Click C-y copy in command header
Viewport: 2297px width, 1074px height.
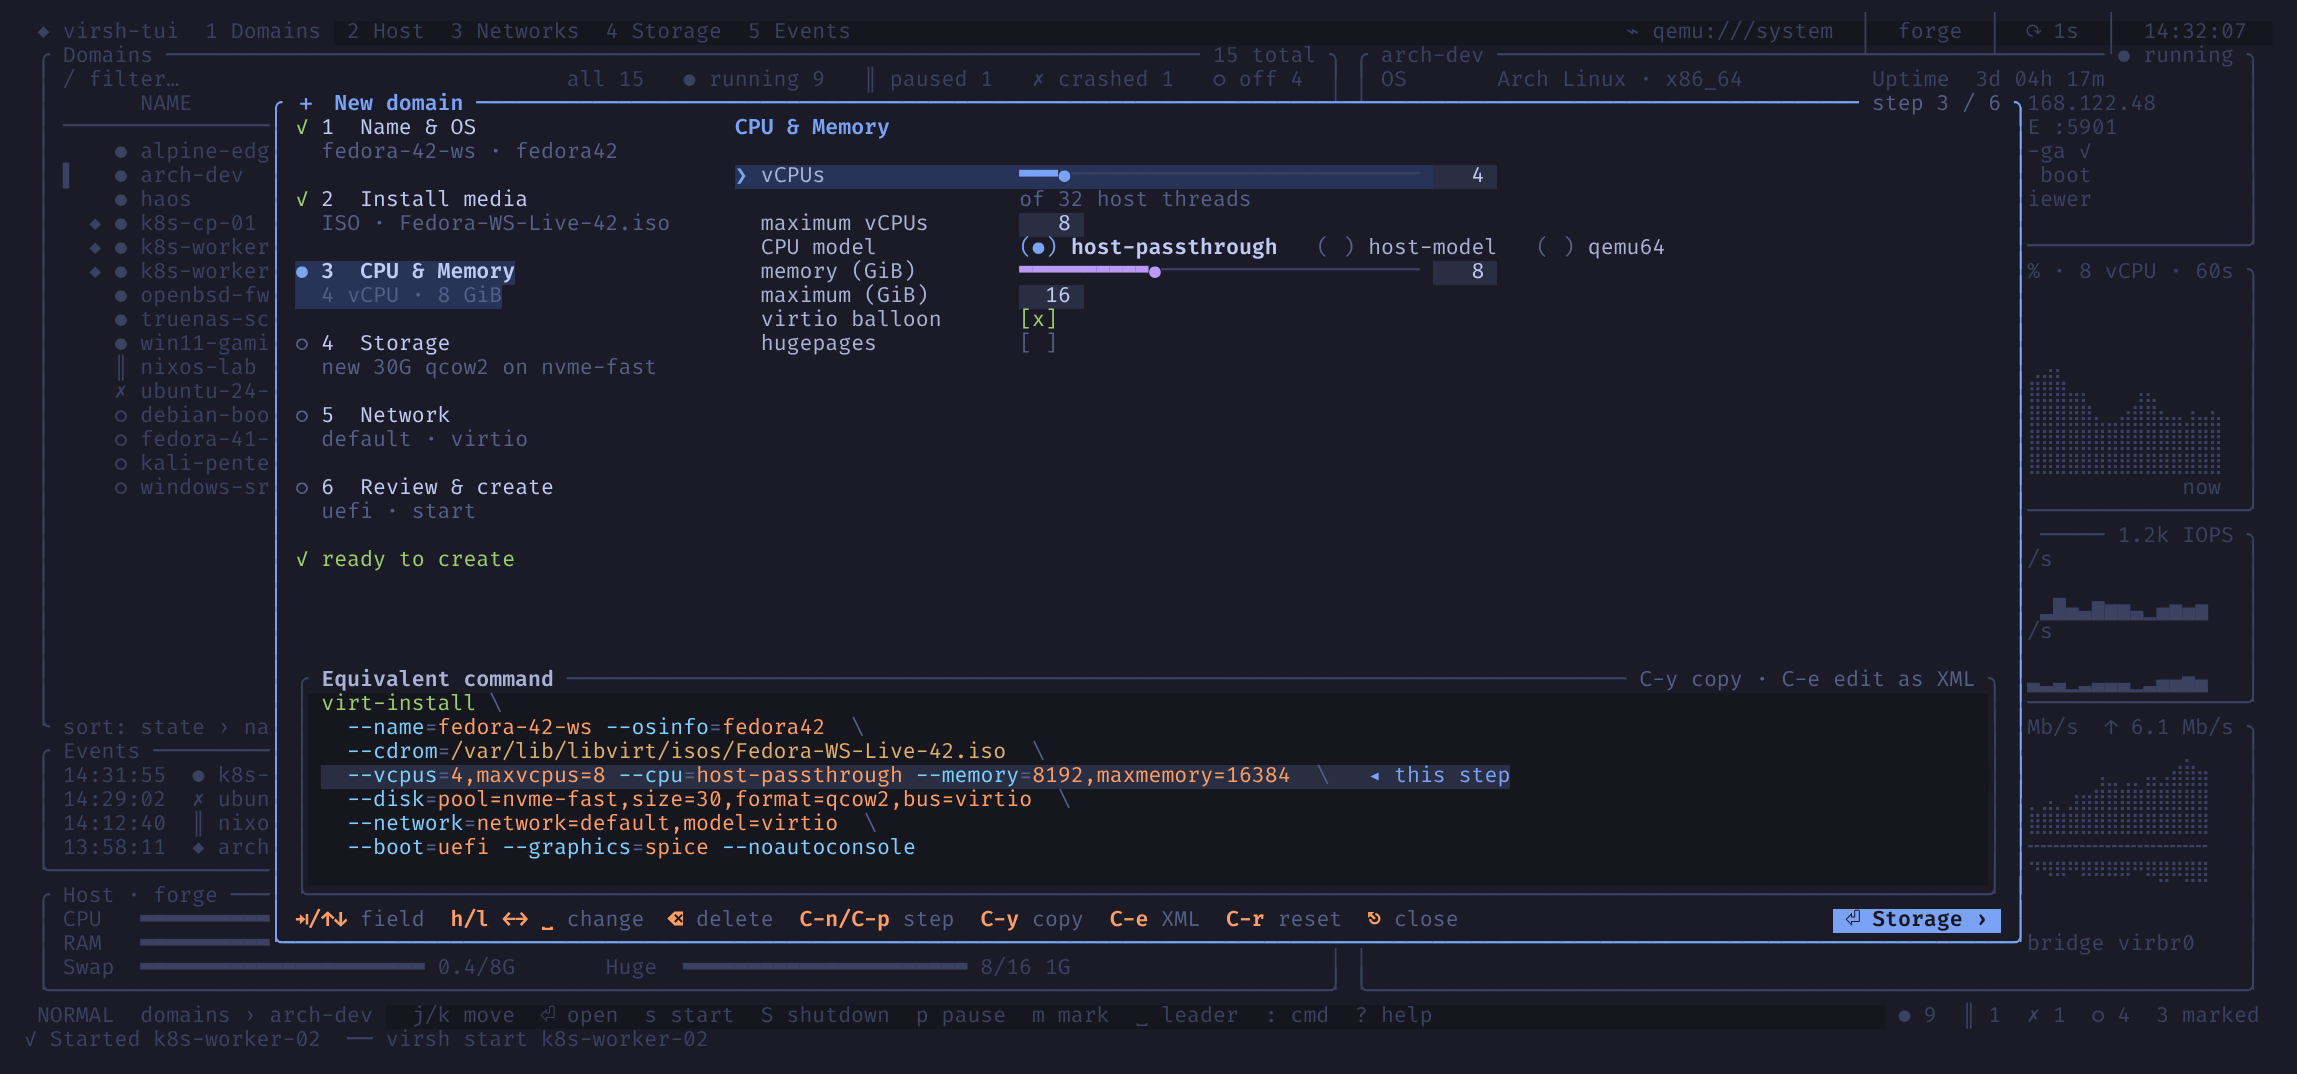pos(1690,679)
